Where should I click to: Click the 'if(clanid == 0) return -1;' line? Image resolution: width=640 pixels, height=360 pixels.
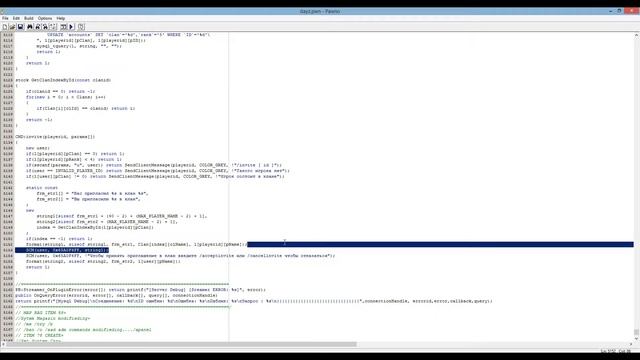point(61,91)
